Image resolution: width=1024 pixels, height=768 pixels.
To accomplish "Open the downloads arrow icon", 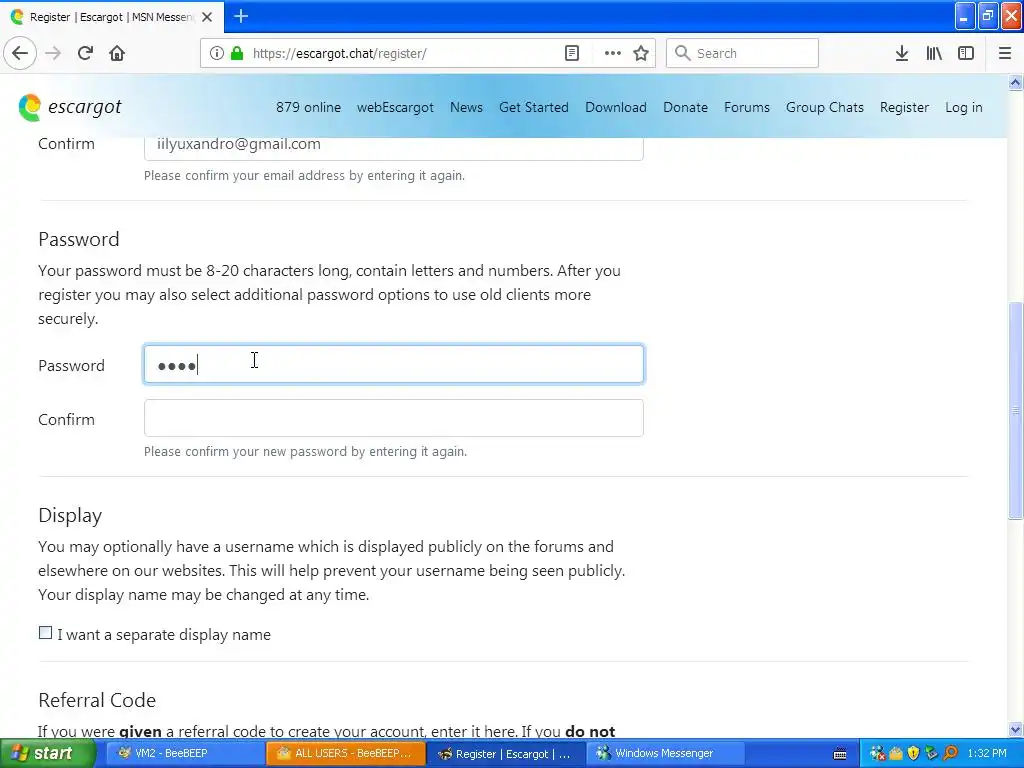I will click(901, 53).
